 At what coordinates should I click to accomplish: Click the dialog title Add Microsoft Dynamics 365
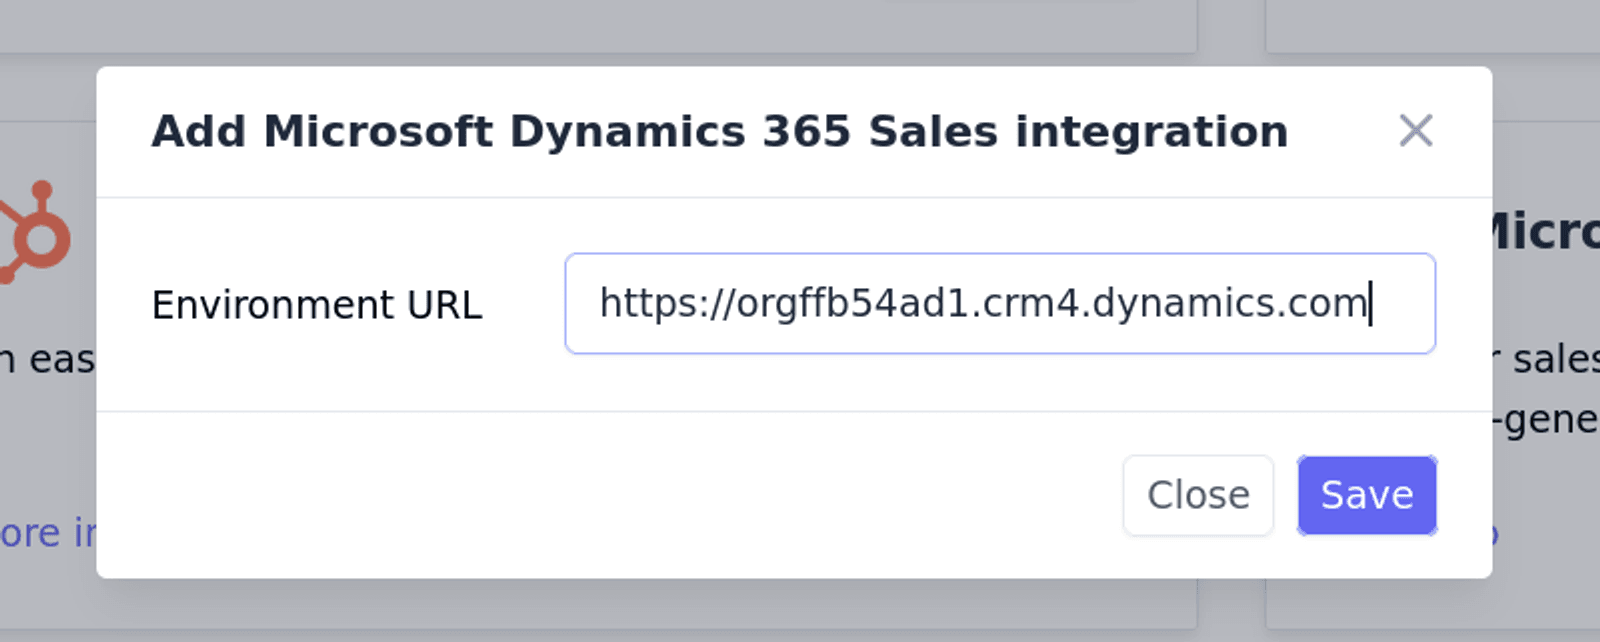[719, 129]
